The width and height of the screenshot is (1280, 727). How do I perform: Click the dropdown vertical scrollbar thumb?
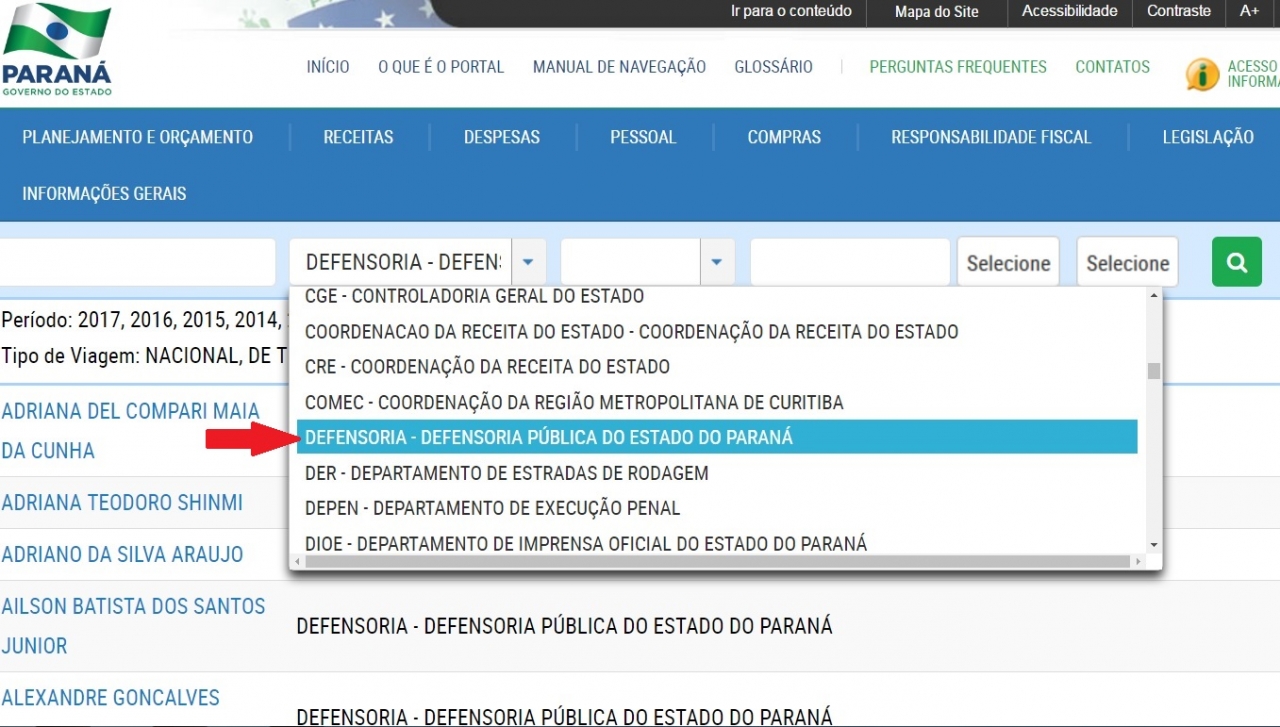[1154, 371]
